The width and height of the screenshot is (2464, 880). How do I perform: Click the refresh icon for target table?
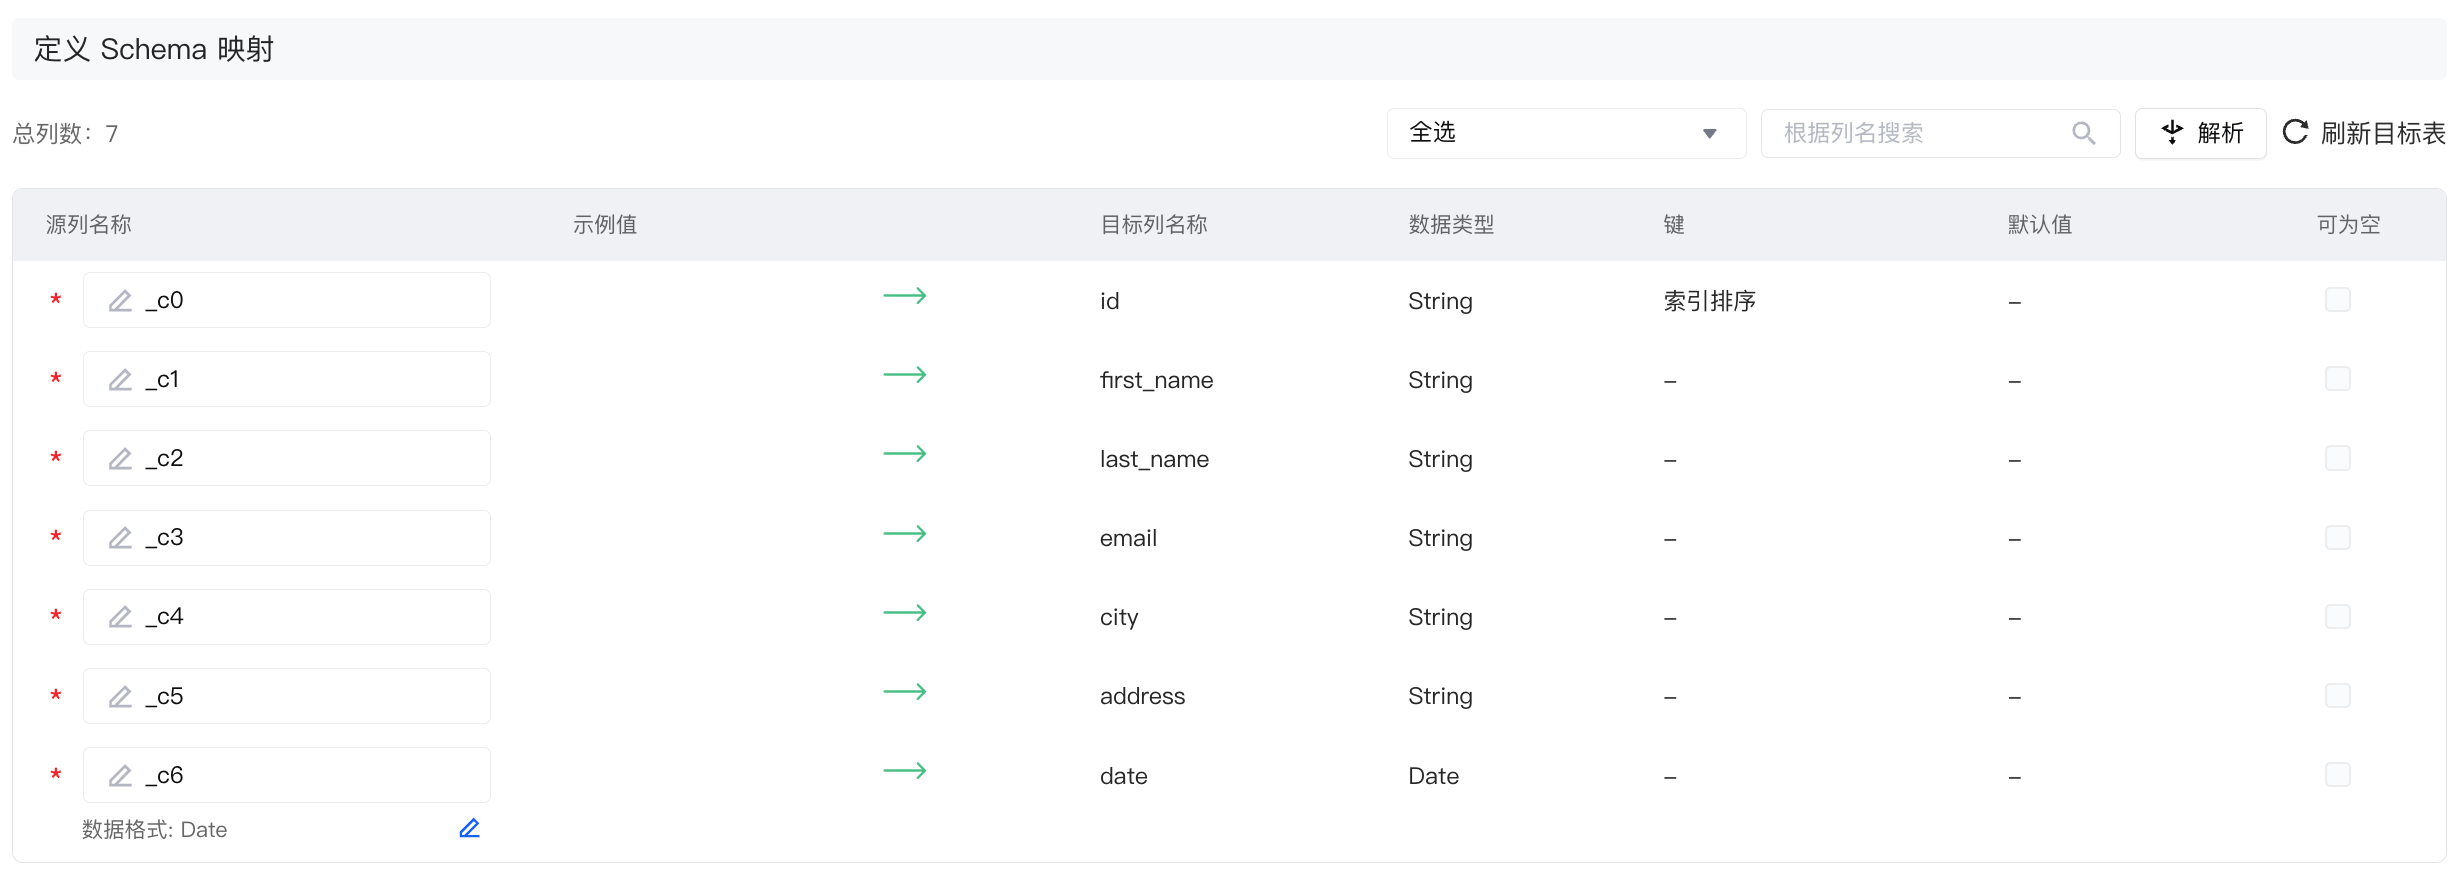pos(2295,132)
